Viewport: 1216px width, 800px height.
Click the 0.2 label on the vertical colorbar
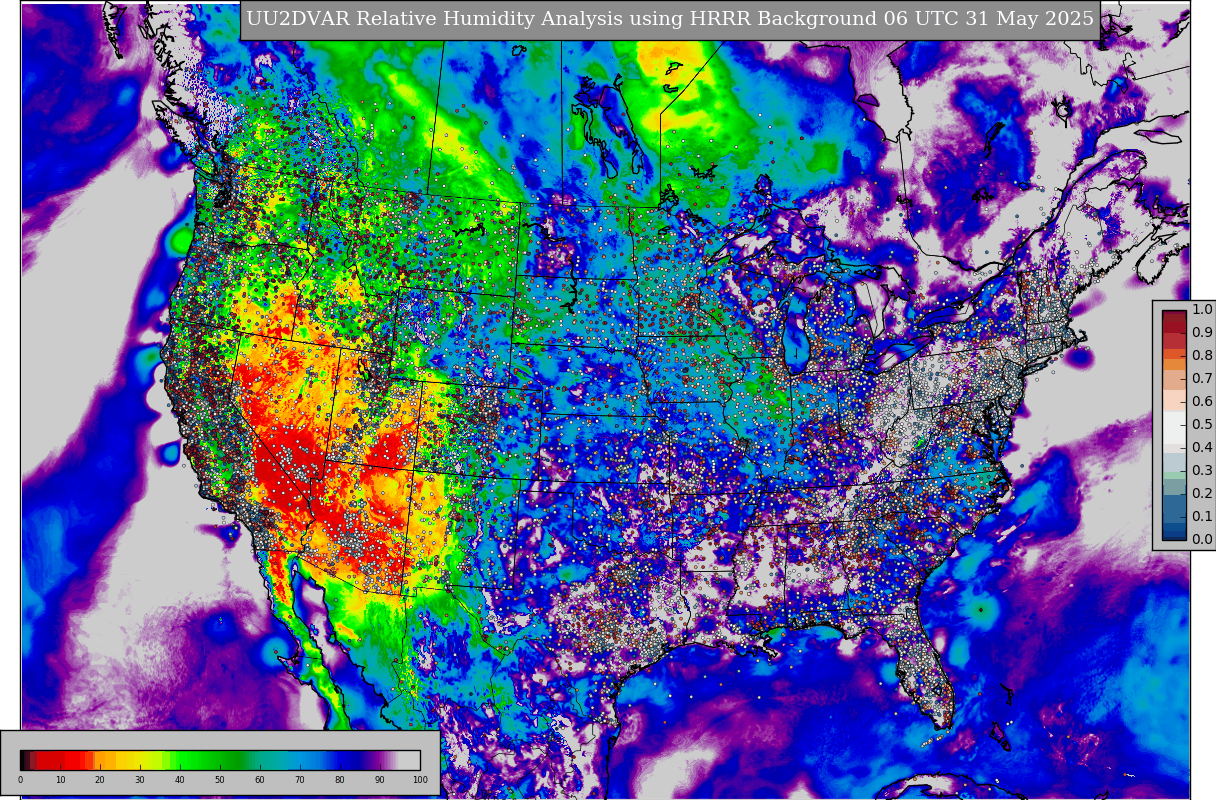click(1202, 494)
